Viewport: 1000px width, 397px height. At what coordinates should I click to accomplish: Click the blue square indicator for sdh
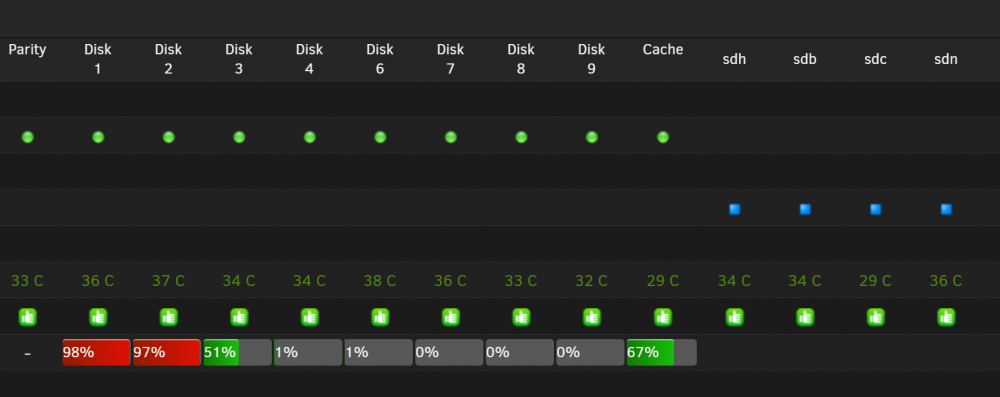tap(734, 209)
